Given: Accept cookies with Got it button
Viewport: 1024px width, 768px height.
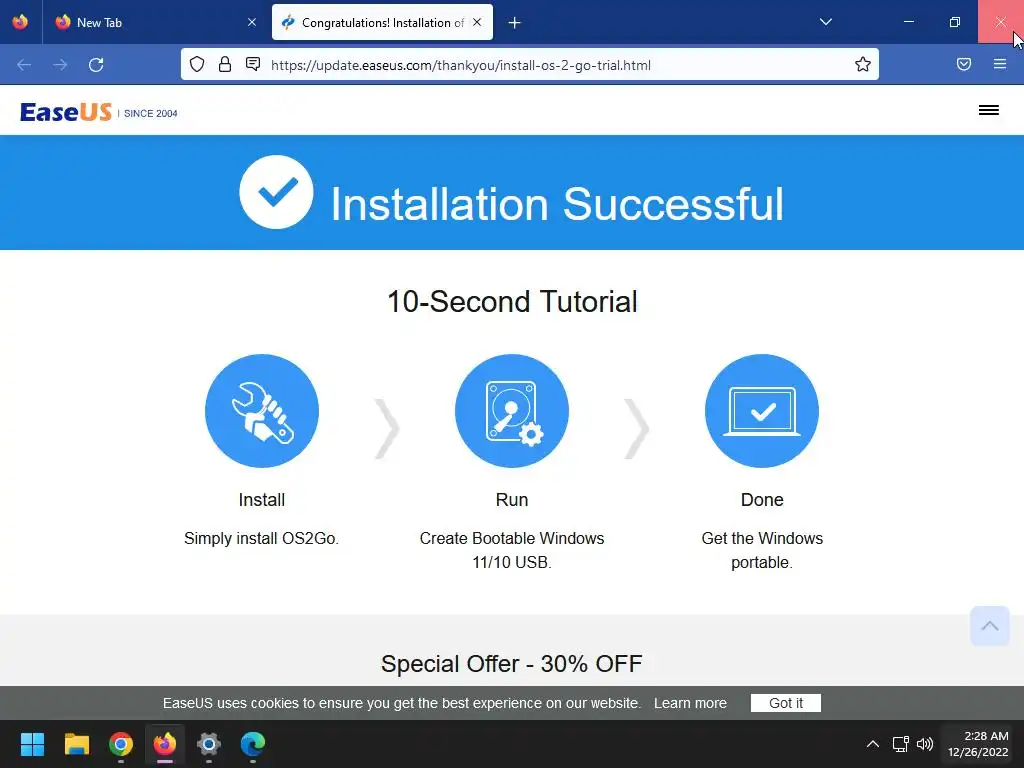Looking at the screenshot, I should pyautogui.click(x=786, y=703).
